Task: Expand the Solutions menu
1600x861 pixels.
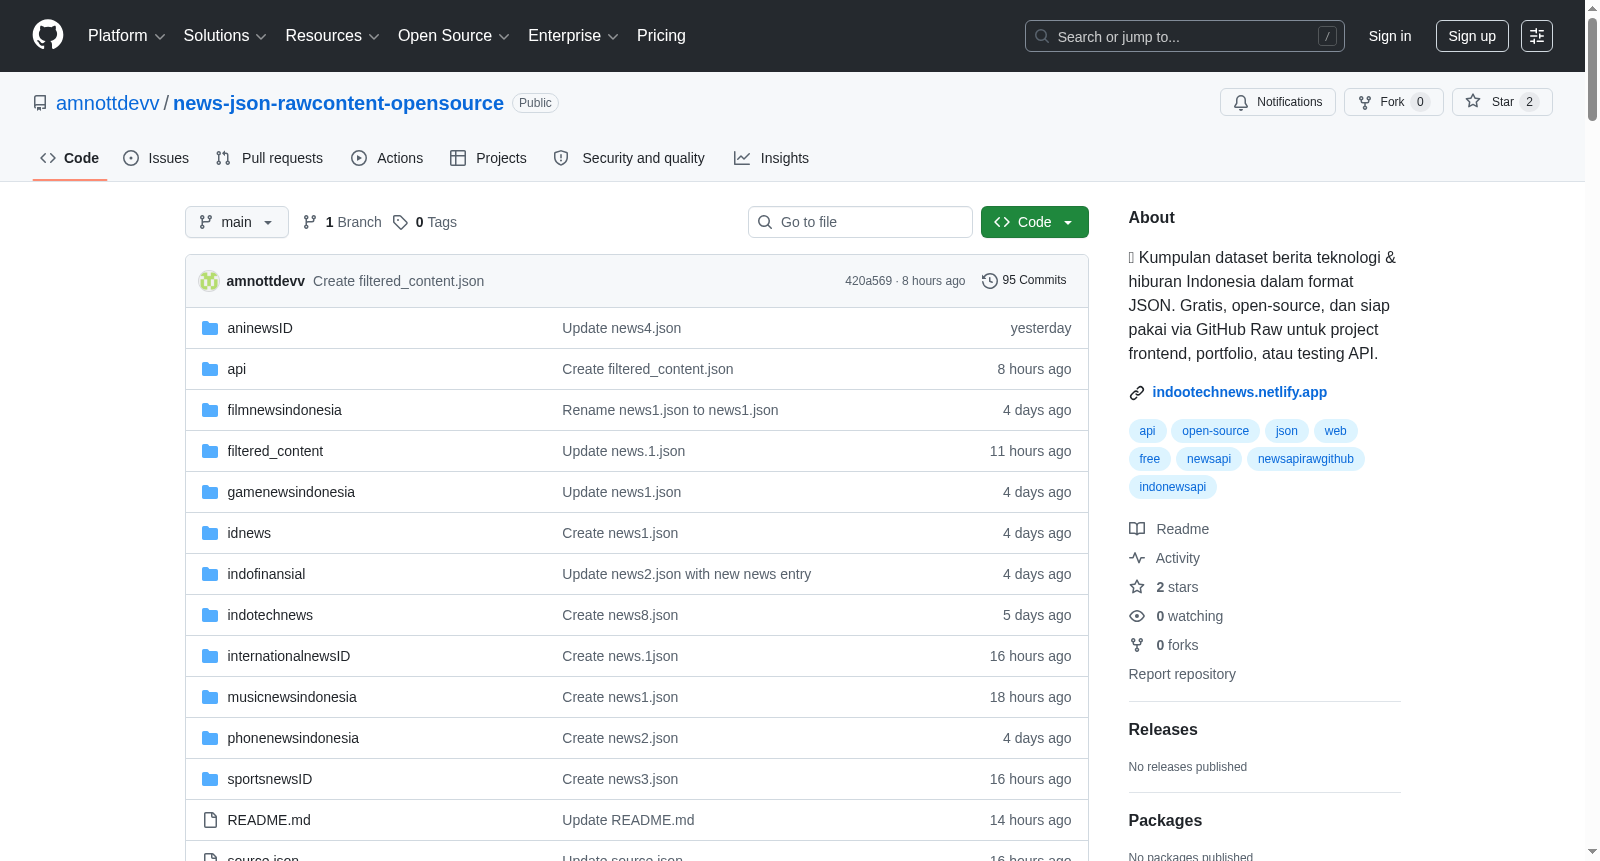Action: tap(225, 36)
